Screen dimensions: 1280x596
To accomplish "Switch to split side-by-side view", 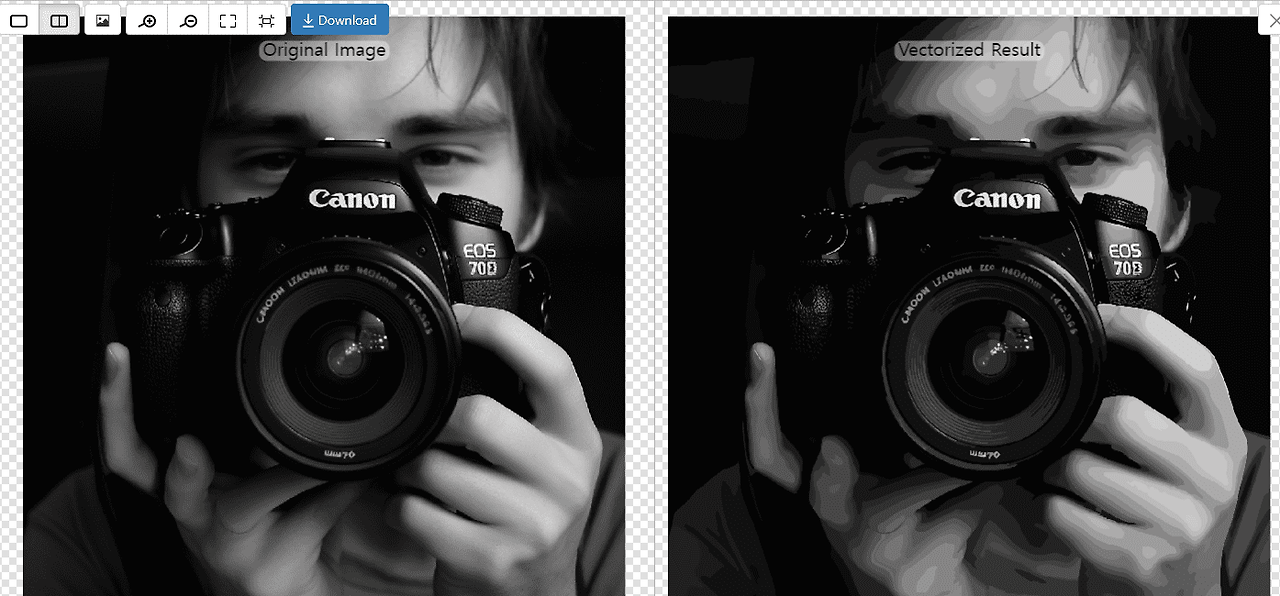I will click(x=59, y=20).
